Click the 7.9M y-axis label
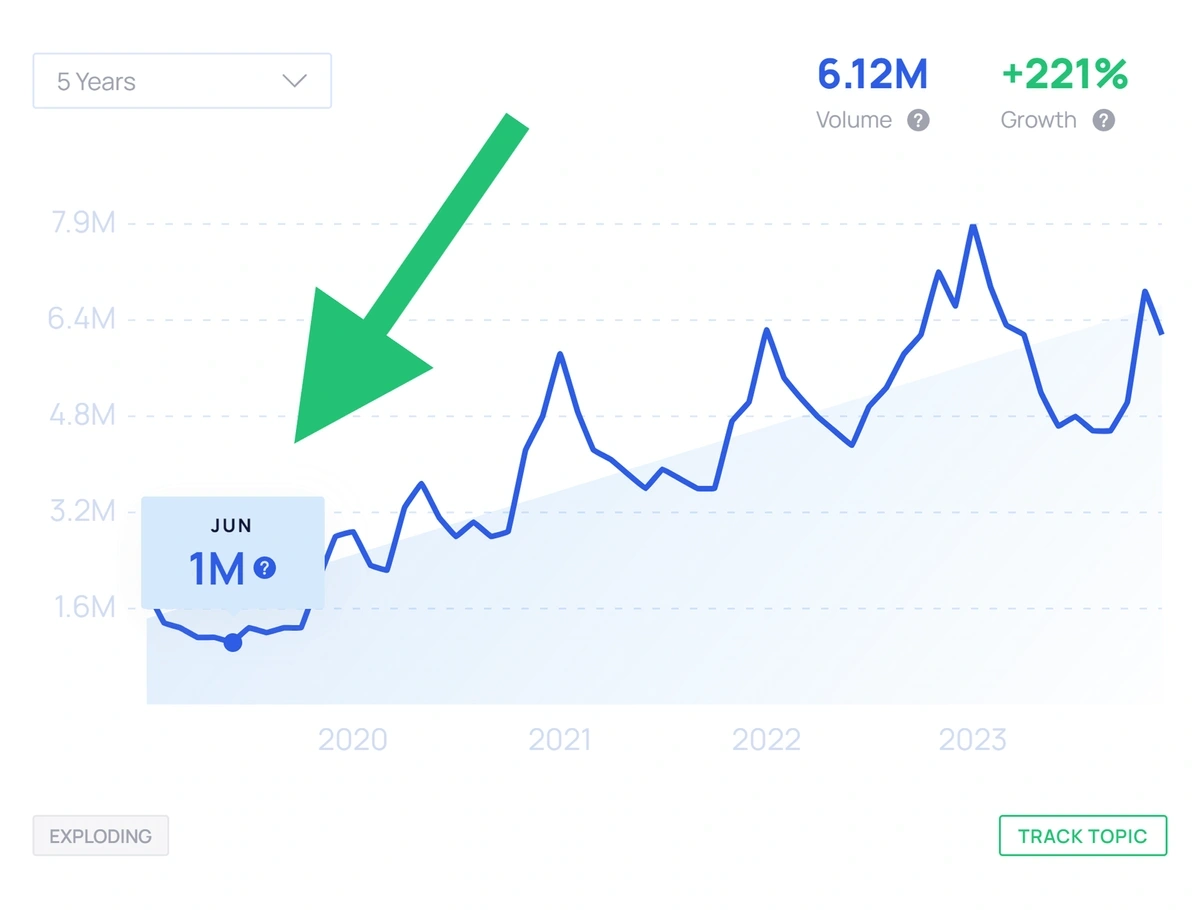Screen dimensions: 1200x910 pos(83,222)
